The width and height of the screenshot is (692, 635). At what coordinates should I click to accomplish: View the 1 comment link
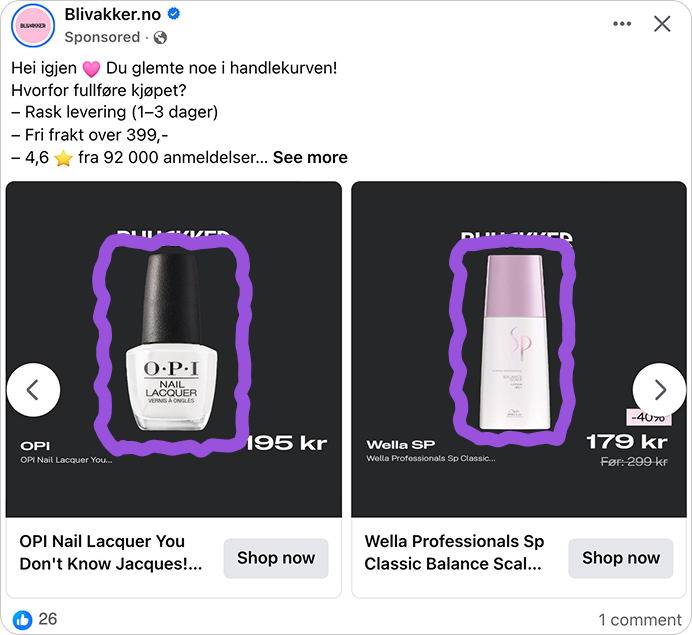pyautogui.click(x=640, y=620)
